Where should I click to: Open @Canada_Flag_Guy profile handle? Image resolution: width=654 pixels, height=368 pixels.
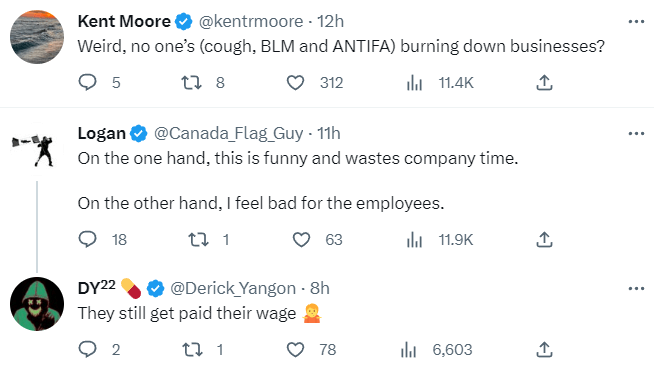[x=229, y=134]
